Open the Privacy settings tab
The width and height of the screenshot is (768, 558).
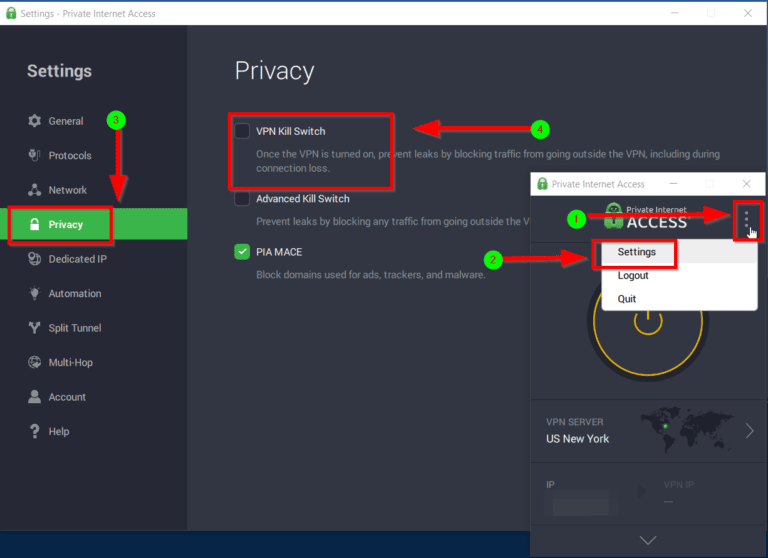coord(65,225)
